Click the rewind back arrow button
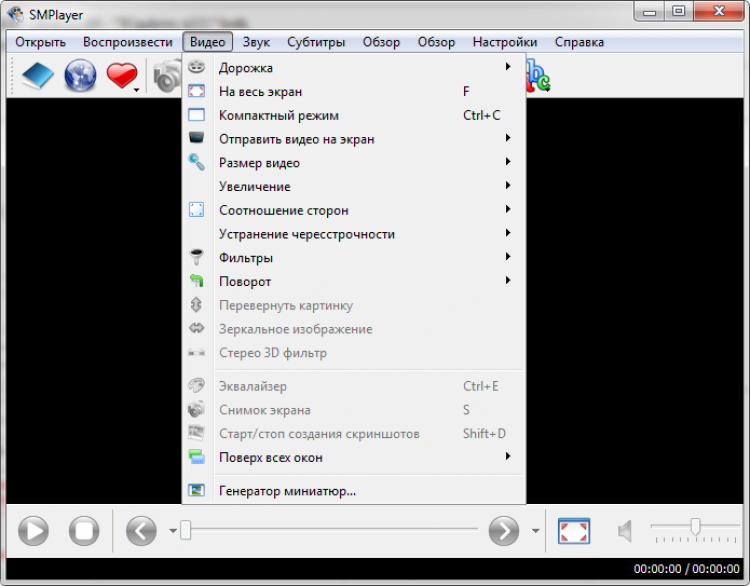The image size is (750, 586). click(141, 531)
